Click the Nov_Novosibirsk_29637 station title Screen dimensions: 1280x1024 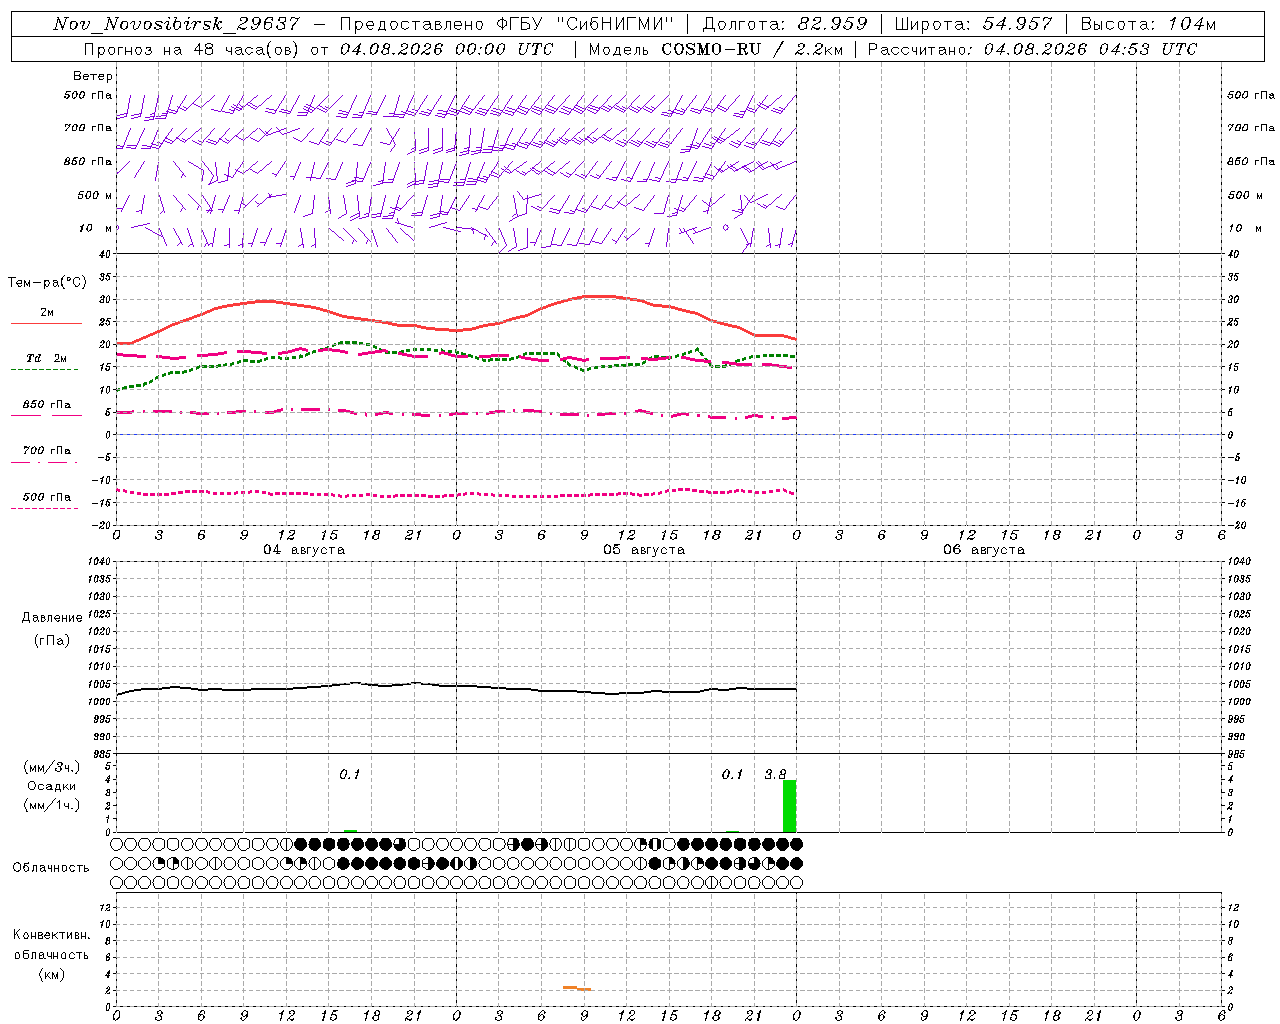tap(176, 24)
